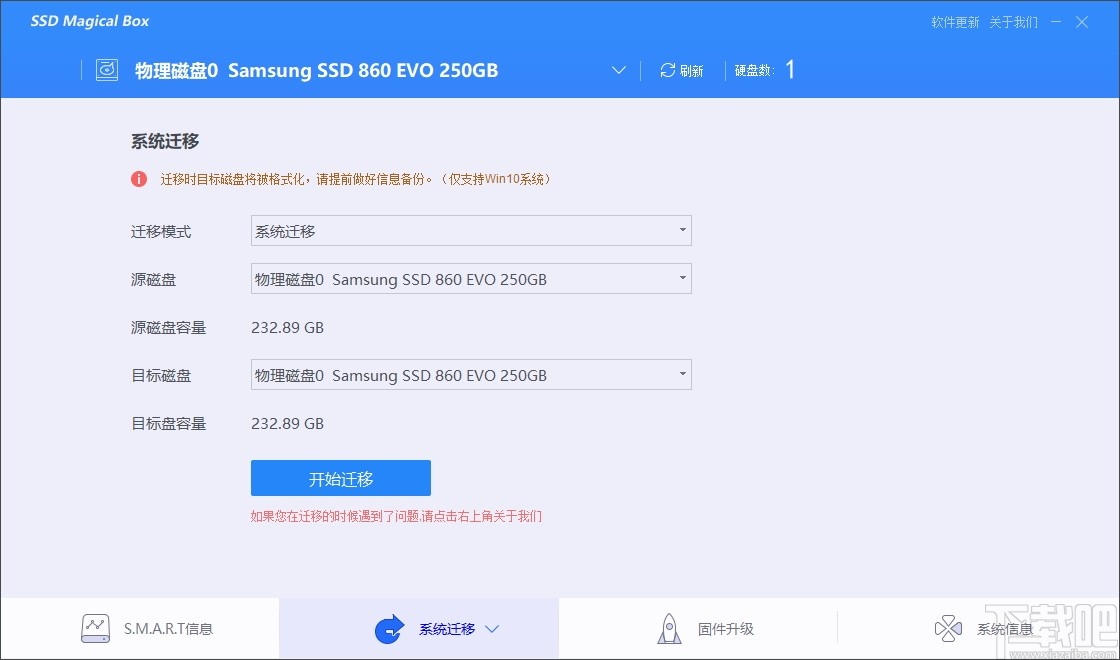
Task: Click the S.M.A.R.T info chart icon
Action: point(95,629)
